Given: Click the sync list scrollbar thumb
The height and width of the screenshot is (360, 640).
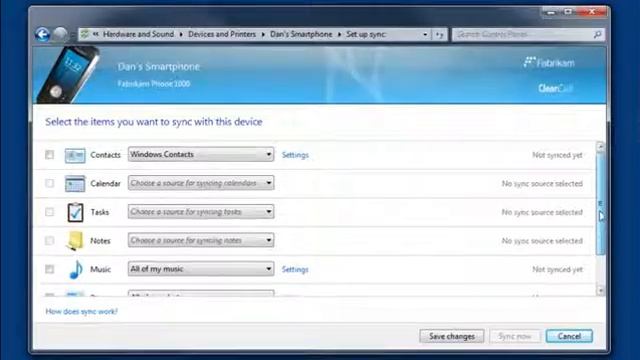Looking at the screenshot, I should (x=600, y=203).
